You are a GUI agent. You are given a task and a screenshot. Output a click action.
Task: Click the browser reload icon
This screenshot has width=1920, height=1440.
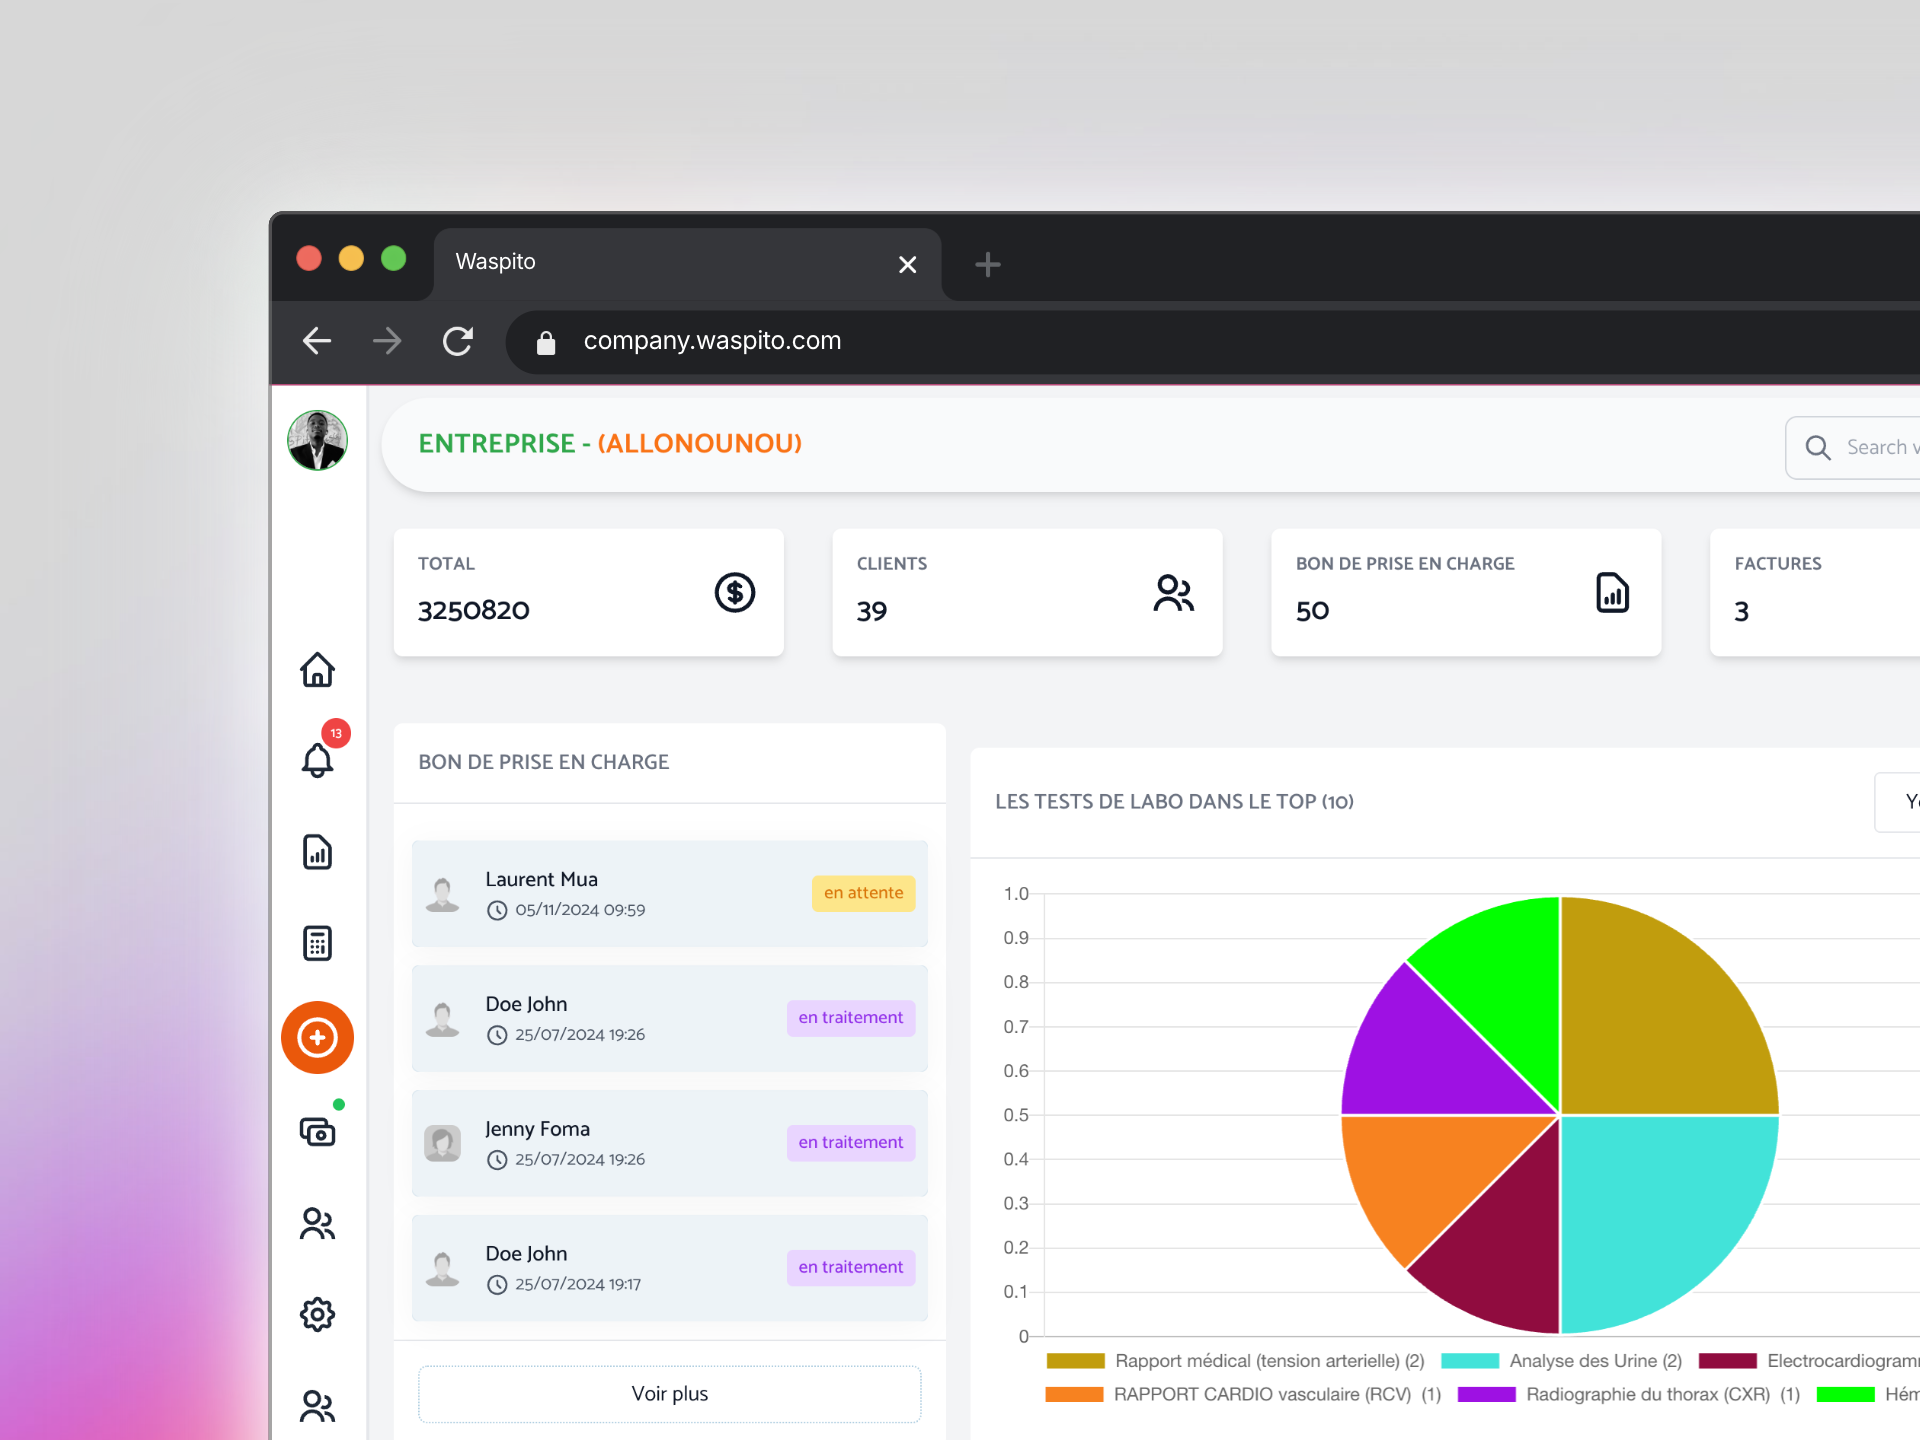pos(458,341)
